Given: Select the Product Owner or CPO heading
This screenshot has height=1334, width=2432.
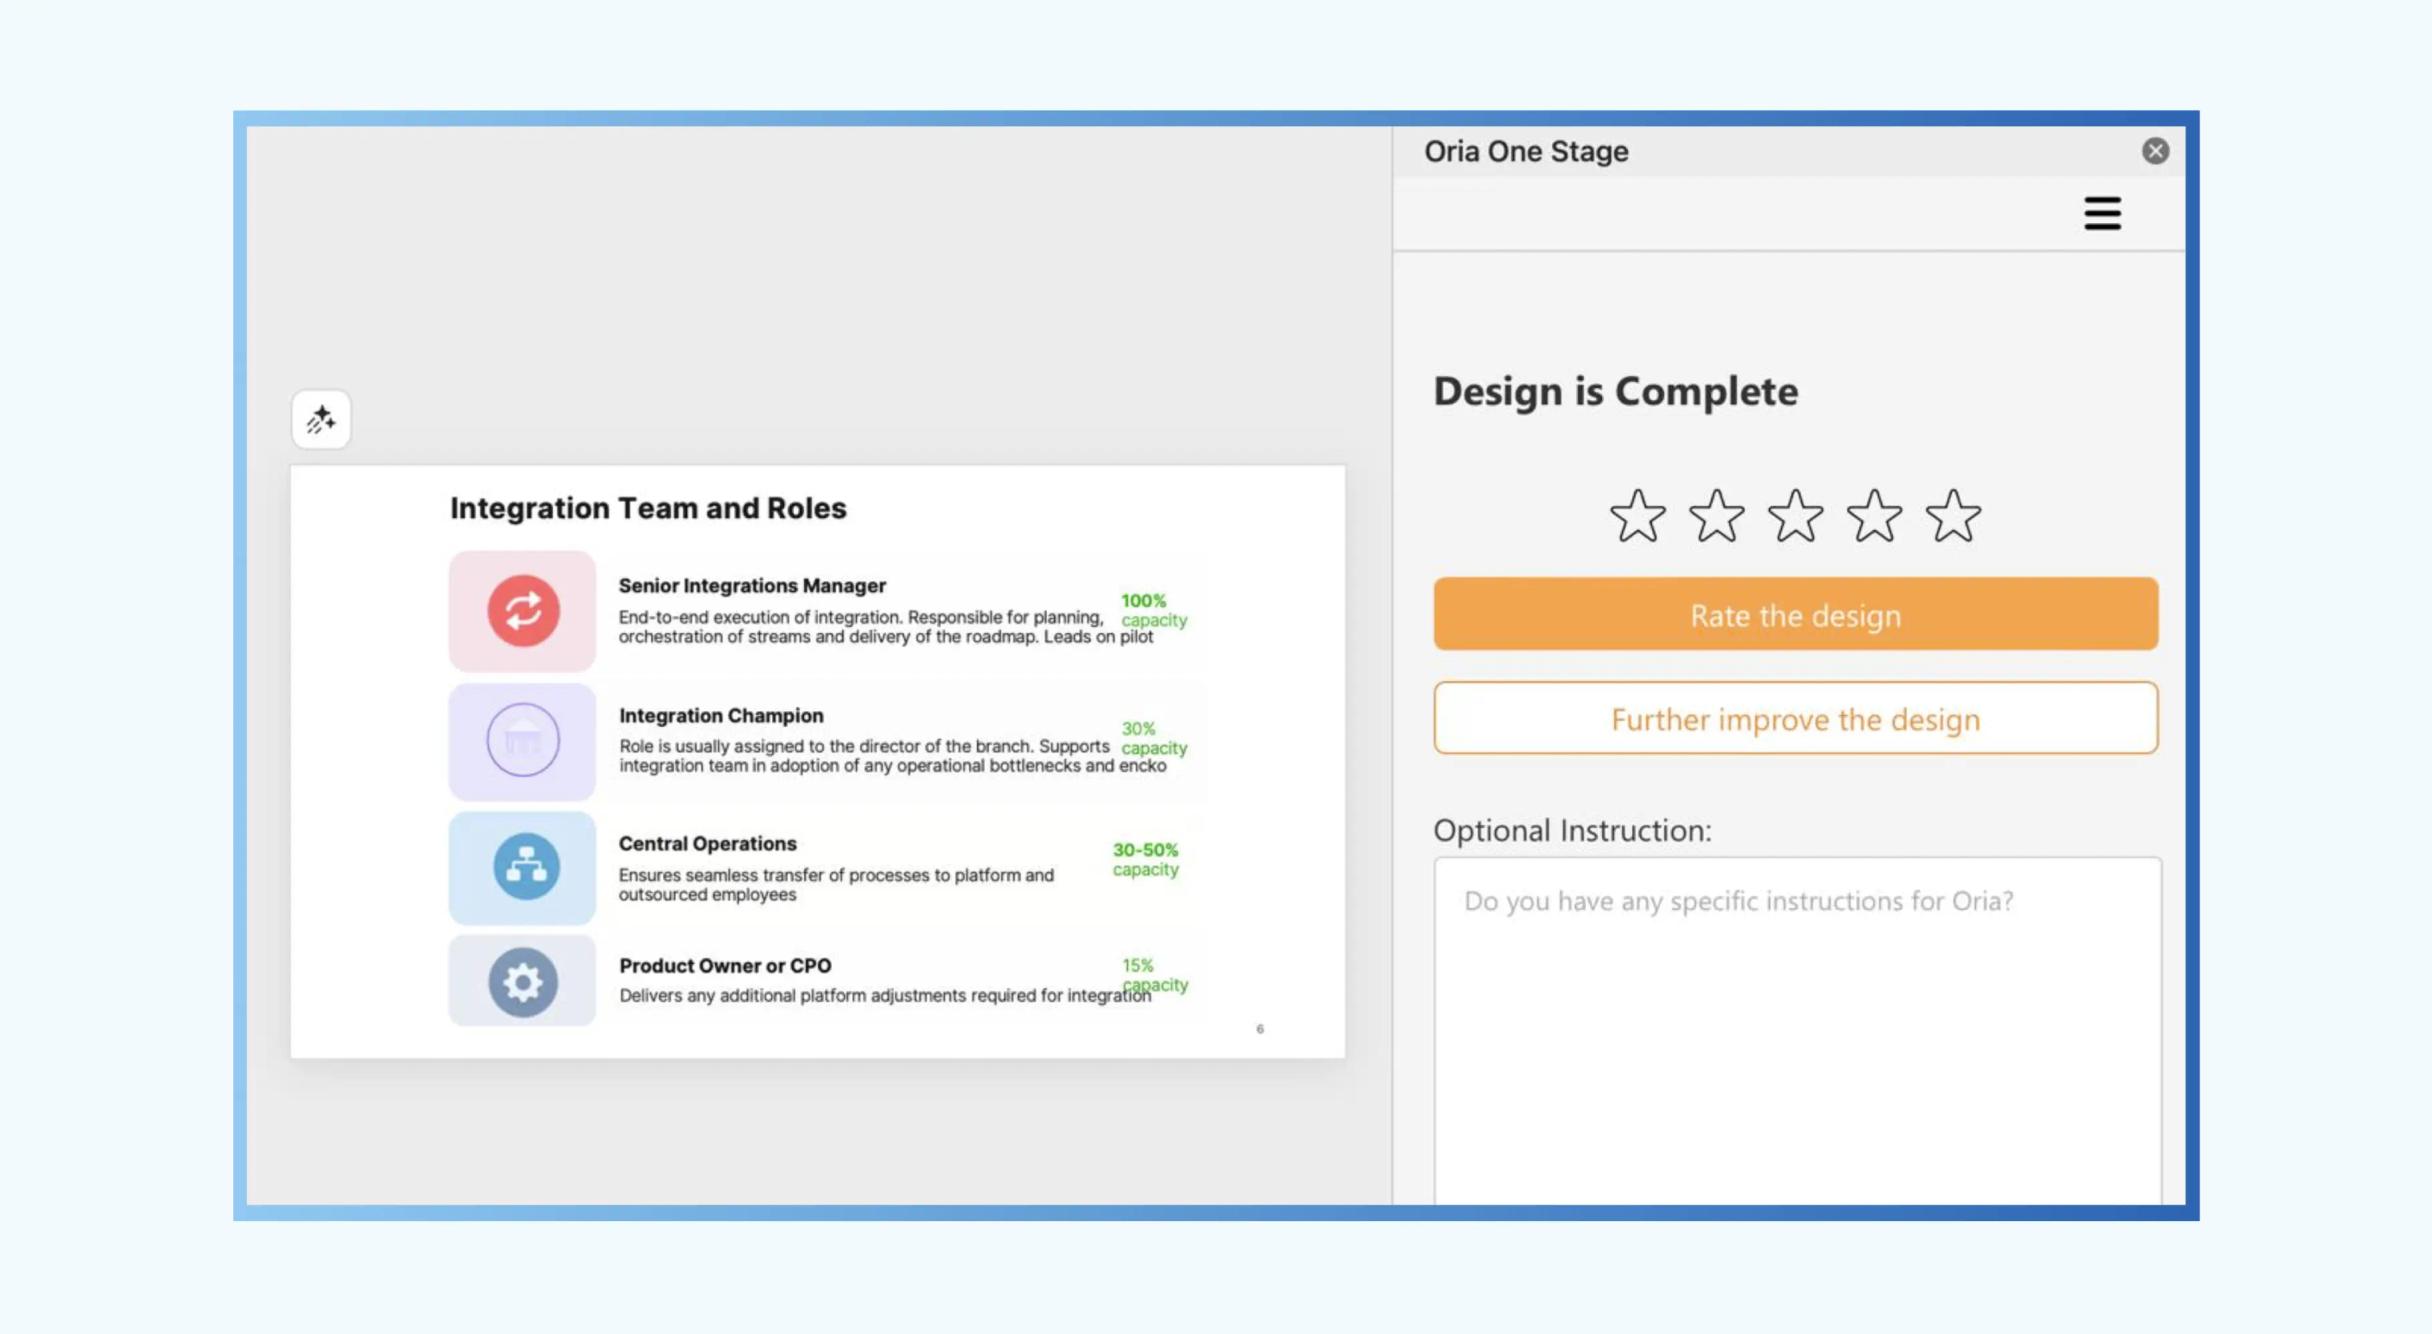Looking at the screenshot, I should pyautogui.click(x=725, y=965).
